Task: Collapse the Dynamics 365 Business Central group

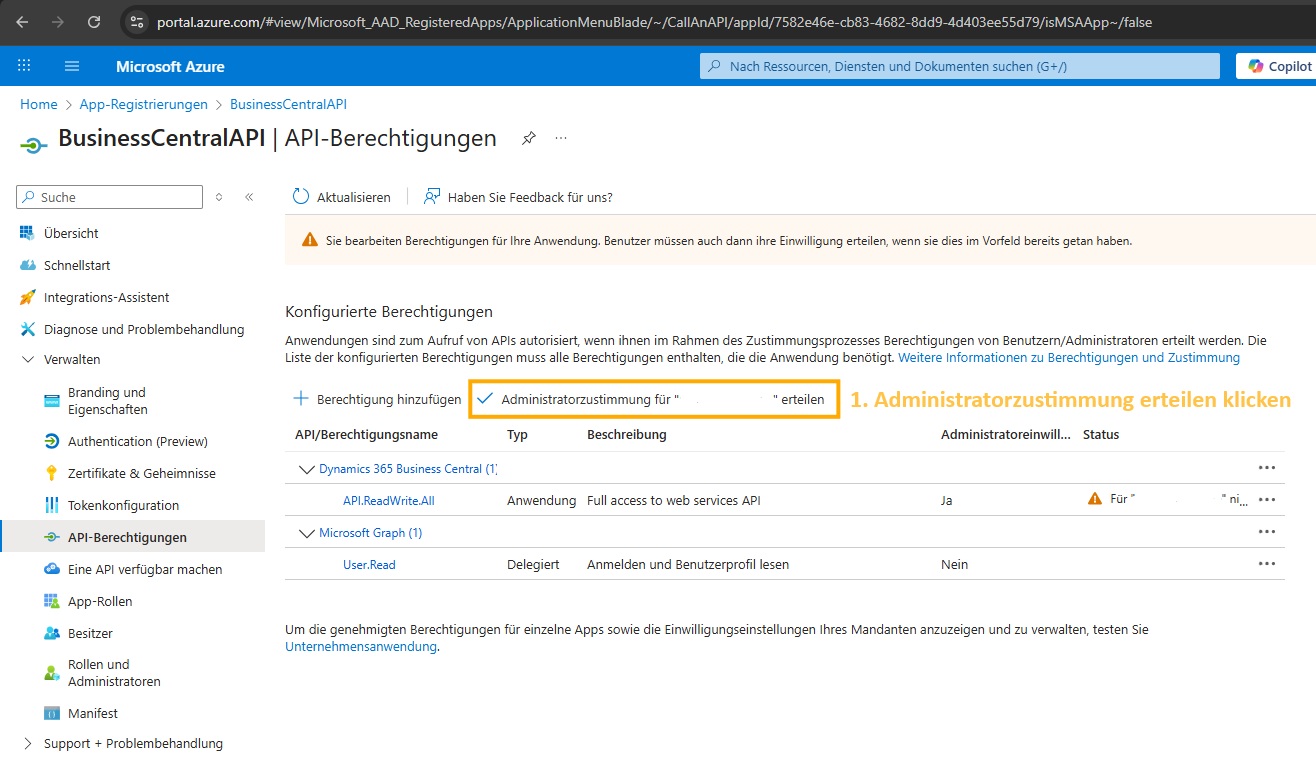Action: [x=306, y=468]
